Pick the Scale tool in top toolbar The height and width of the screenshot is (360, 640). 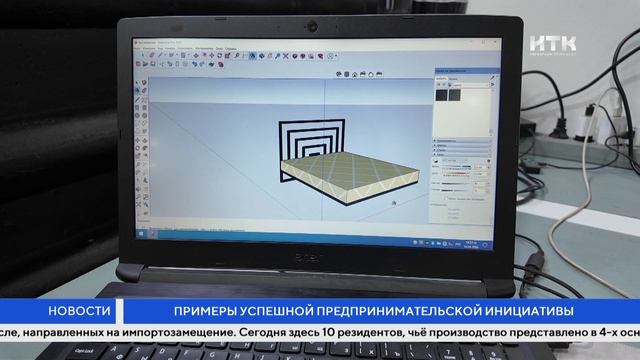click(227, 56)
